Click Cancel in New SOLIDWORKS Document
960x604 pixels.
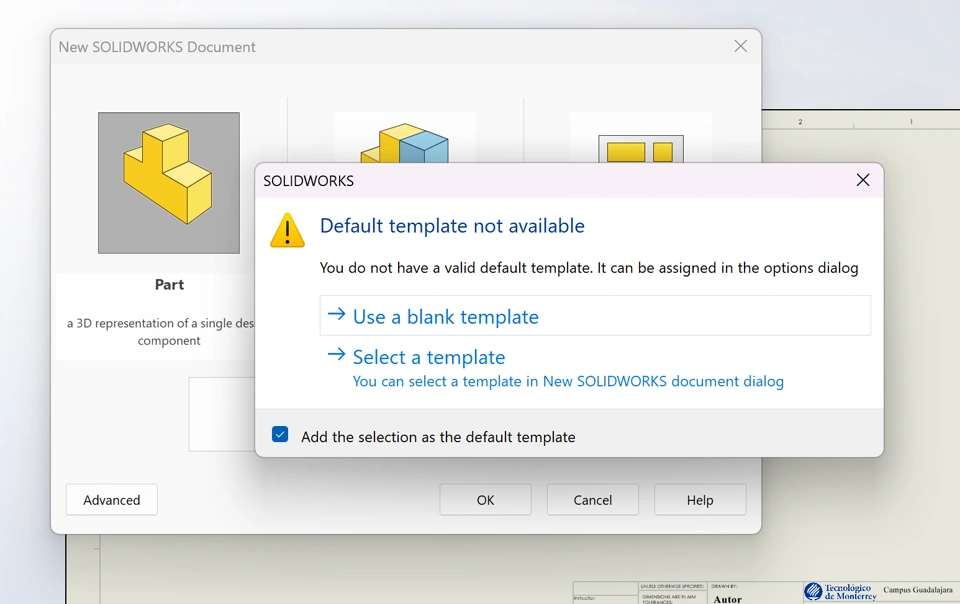coord(592,500)
